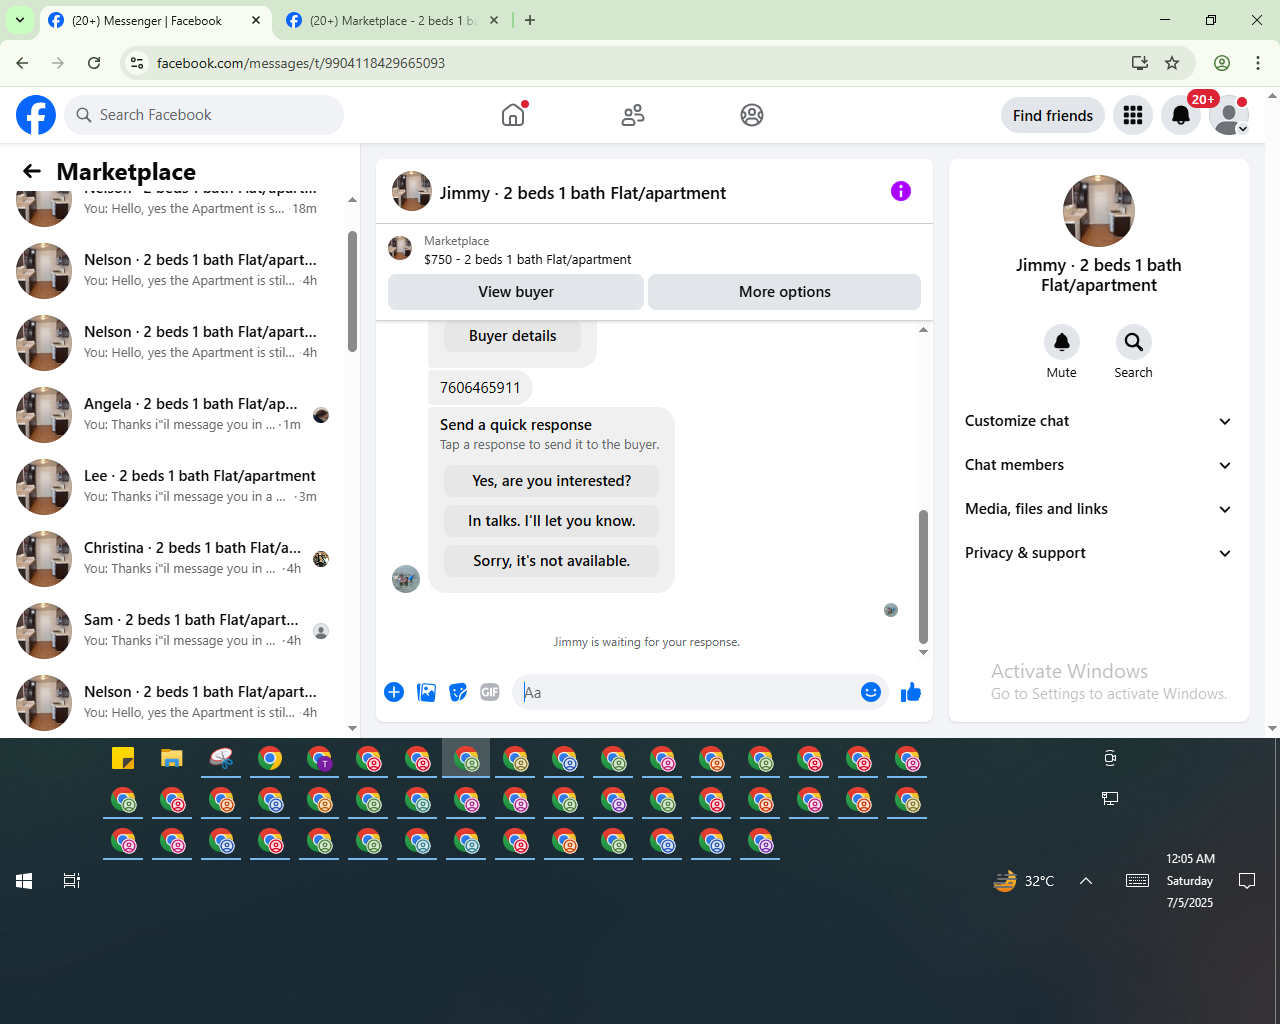The width and height of the screenshot is (1280, 1024).
Task: Open the notifications bell with 20+ badge
Action: click(x=1181, y=115)
